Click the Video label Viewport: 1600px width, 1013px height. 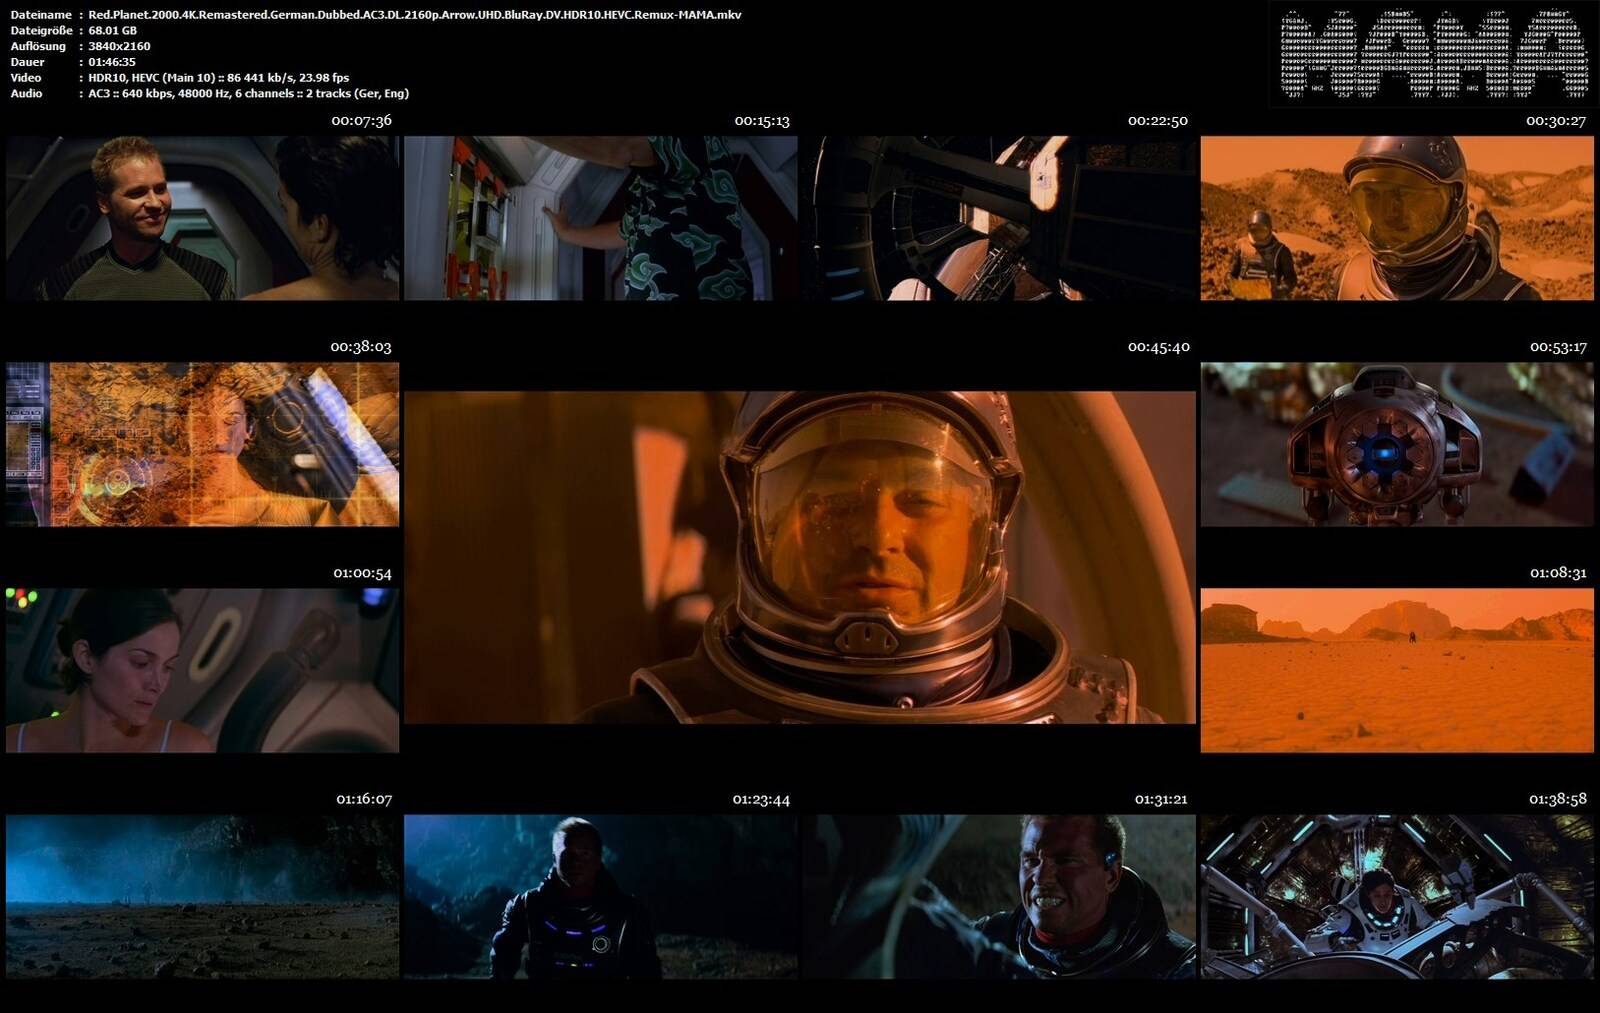pos(26,77)
